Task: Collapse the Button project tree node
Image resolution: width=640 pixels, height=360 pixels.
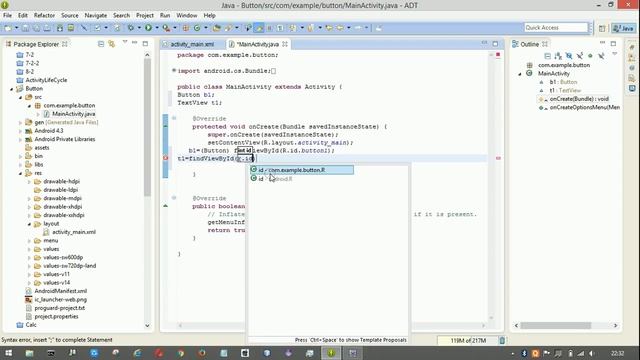Action: pyautogui.click(x=11, y=89)
